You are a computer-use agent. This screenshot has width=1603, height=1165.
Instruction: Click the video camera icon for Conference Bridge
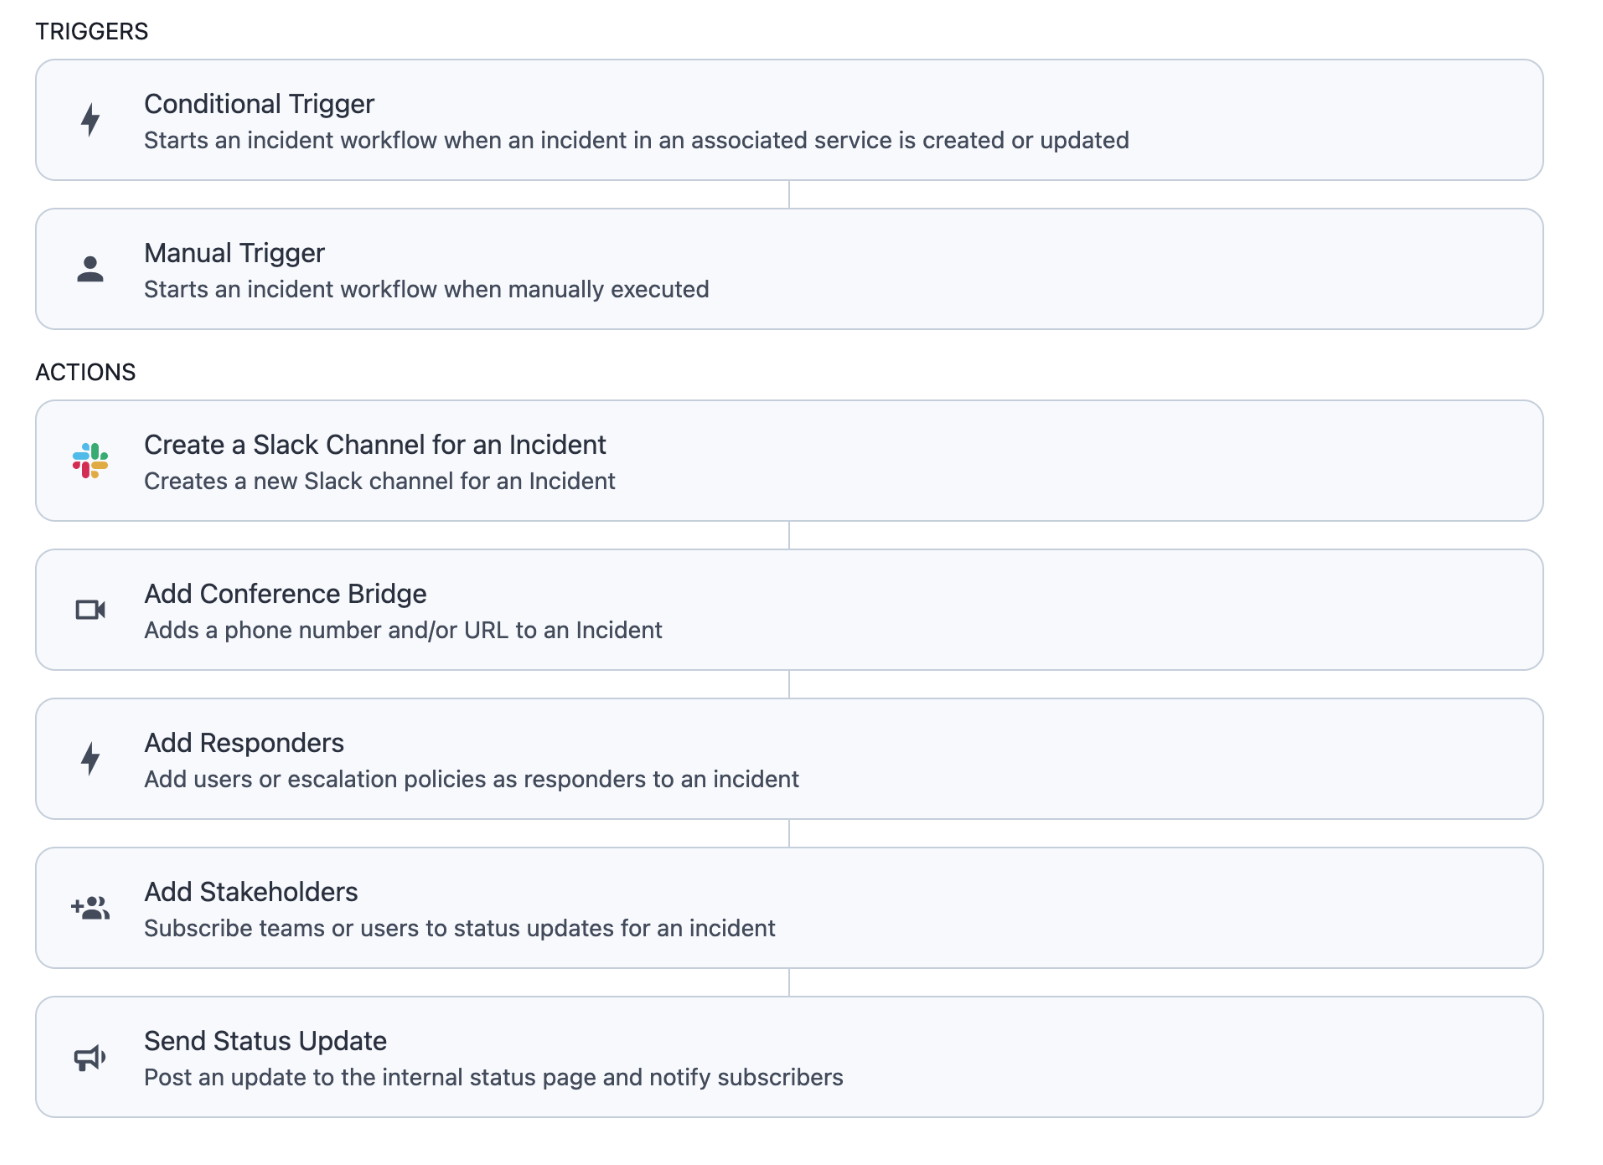pos(90,610)
